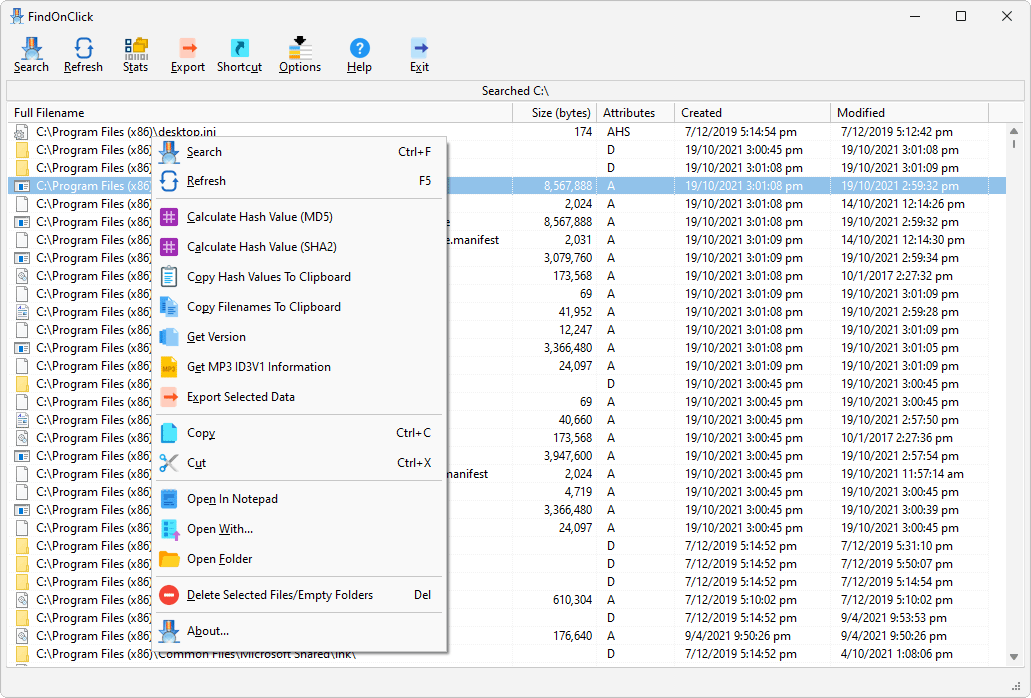The height and width of the screenshot is (698, 1031).
Task: Click the Shortcut toolbar icon
Action: pos(239,49)
